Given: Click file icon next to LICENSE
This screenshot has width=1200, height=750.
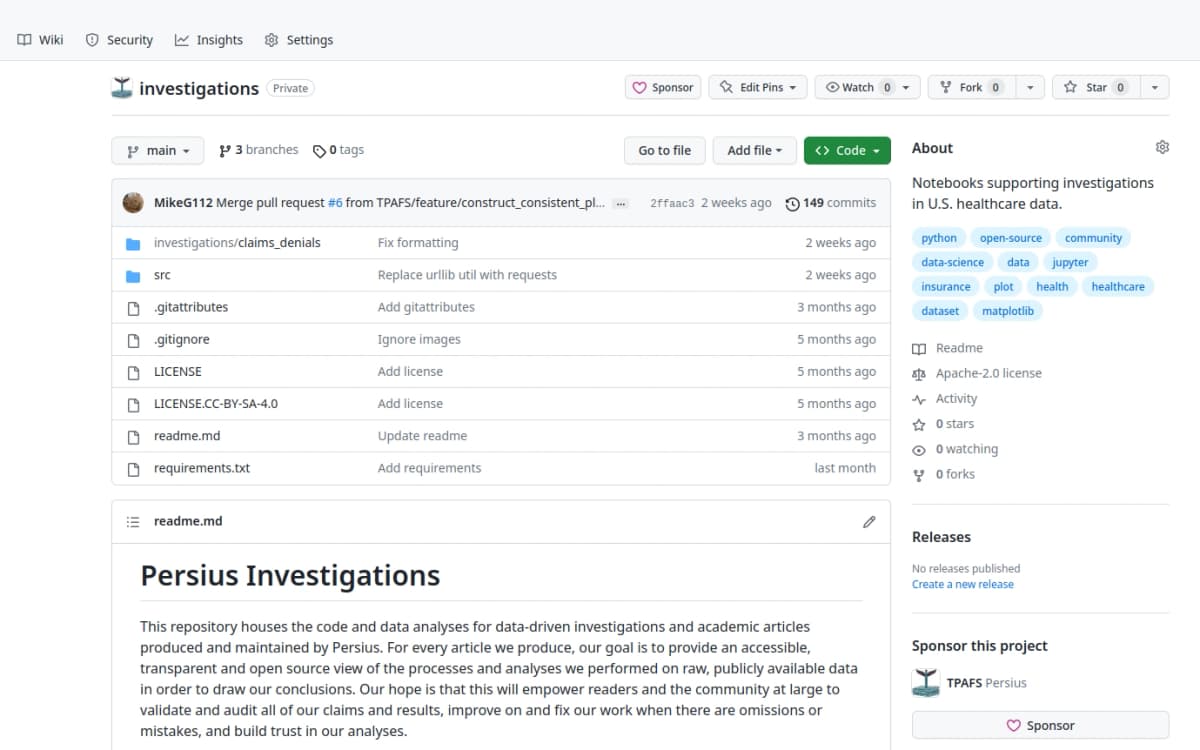Looking at the screenshot, I should click(133, 371).
